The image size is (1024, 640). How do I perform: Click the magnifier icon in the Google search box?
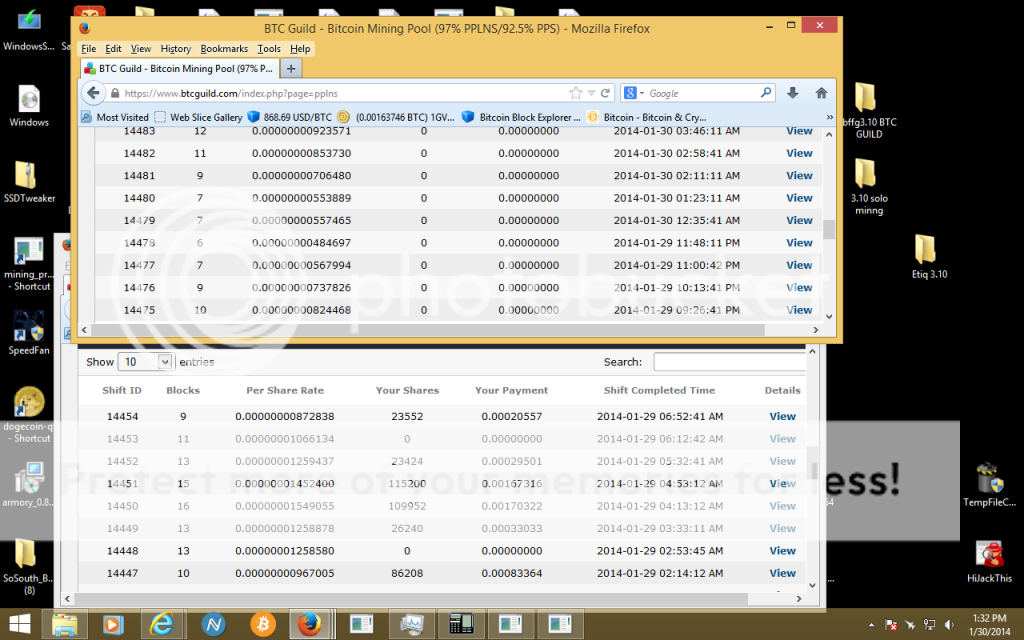pyautogui.click(x=766, y=93)
